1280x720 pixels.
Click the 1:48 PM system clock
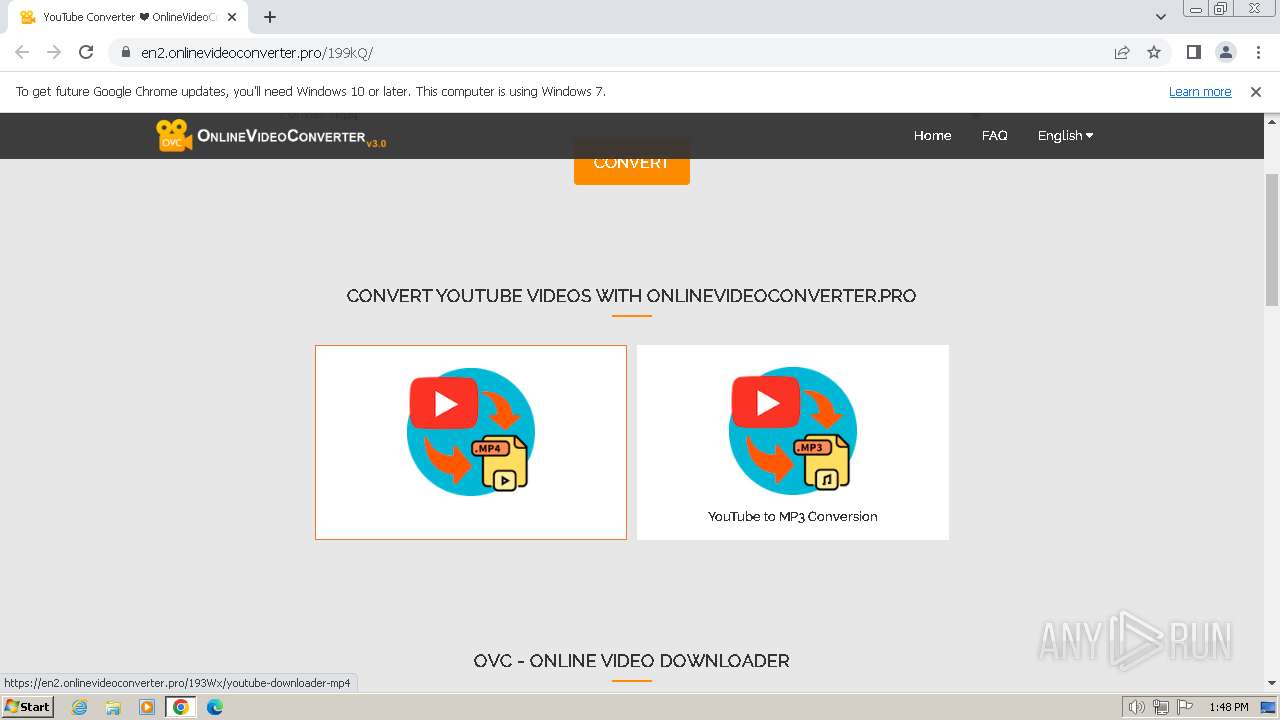[1228, 707]
